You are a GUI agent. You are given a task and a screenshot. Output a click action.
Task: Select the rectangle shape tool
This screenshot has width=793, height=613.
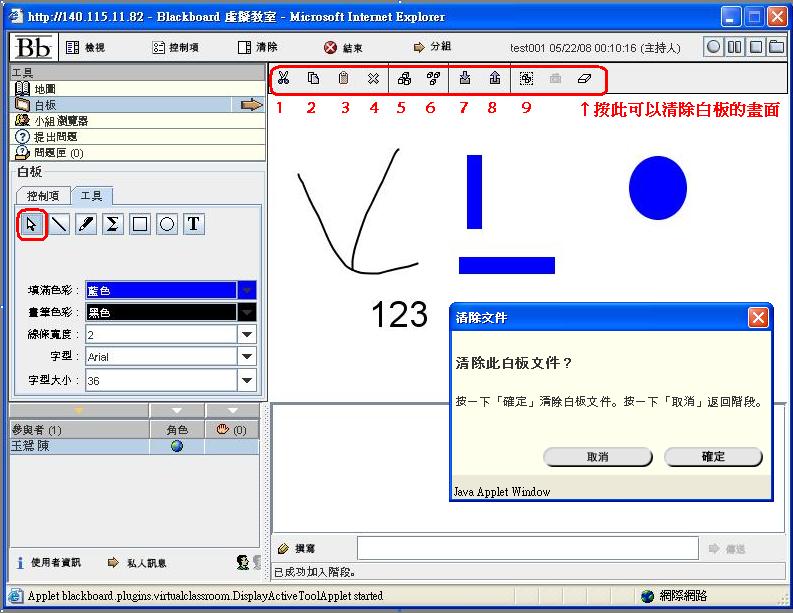point(140,224)
